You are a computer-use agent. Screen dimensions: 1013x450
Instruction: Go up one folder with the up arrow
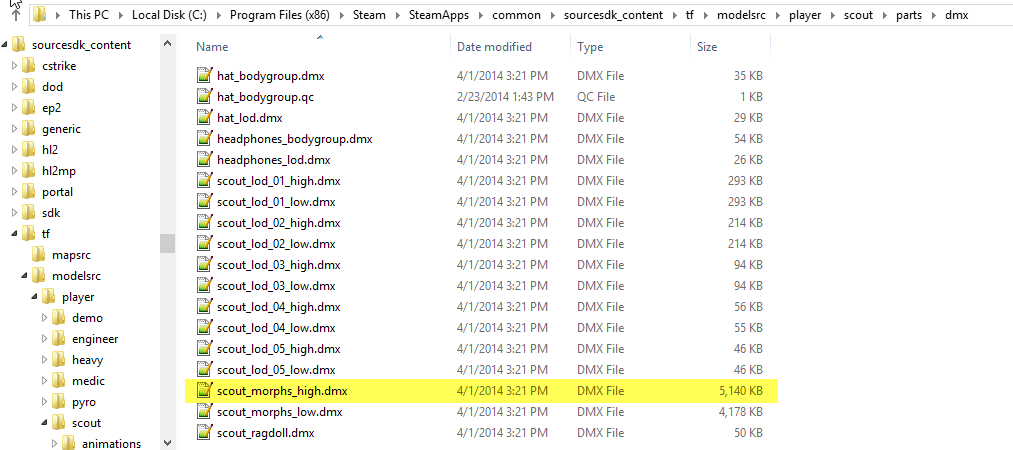(x=16, y=14)
